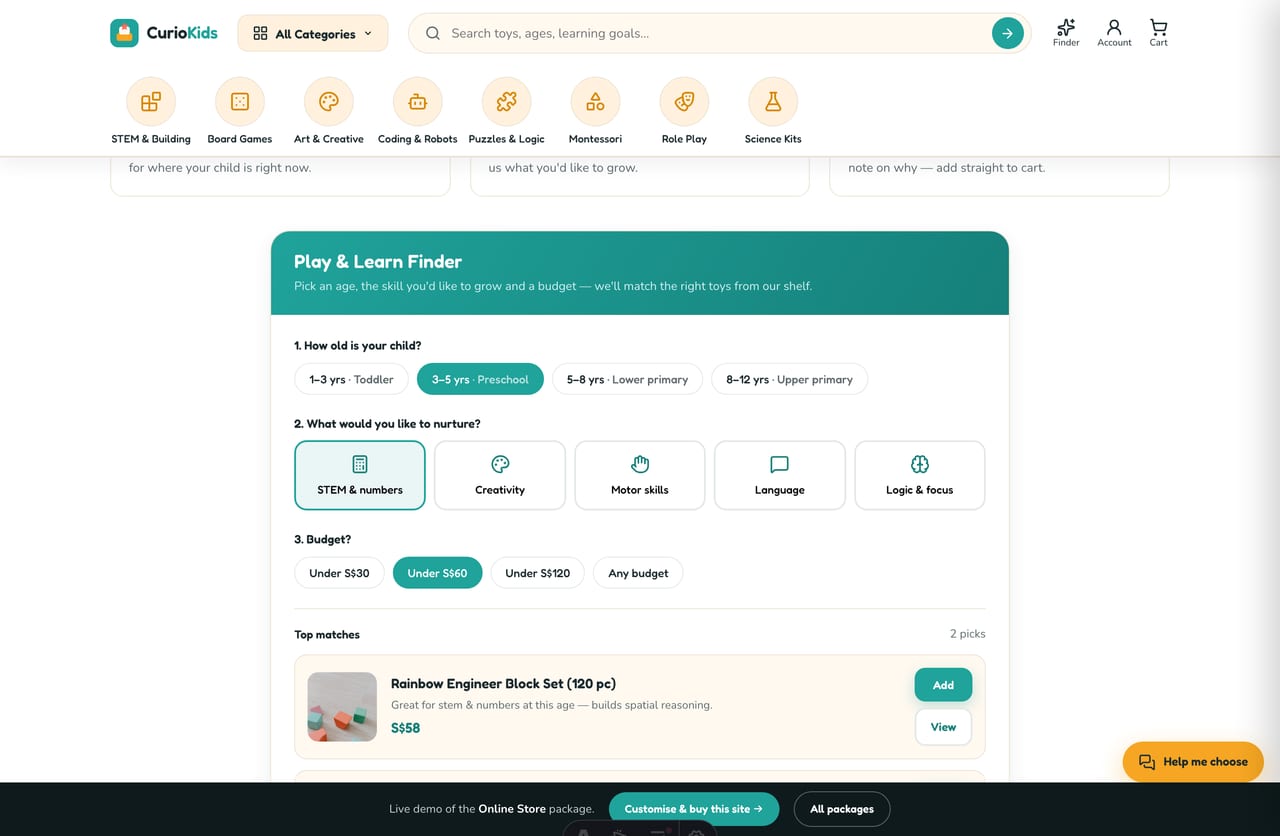
Task: Select 3–5 yrs Preschool age
Action: pos(480,379)
